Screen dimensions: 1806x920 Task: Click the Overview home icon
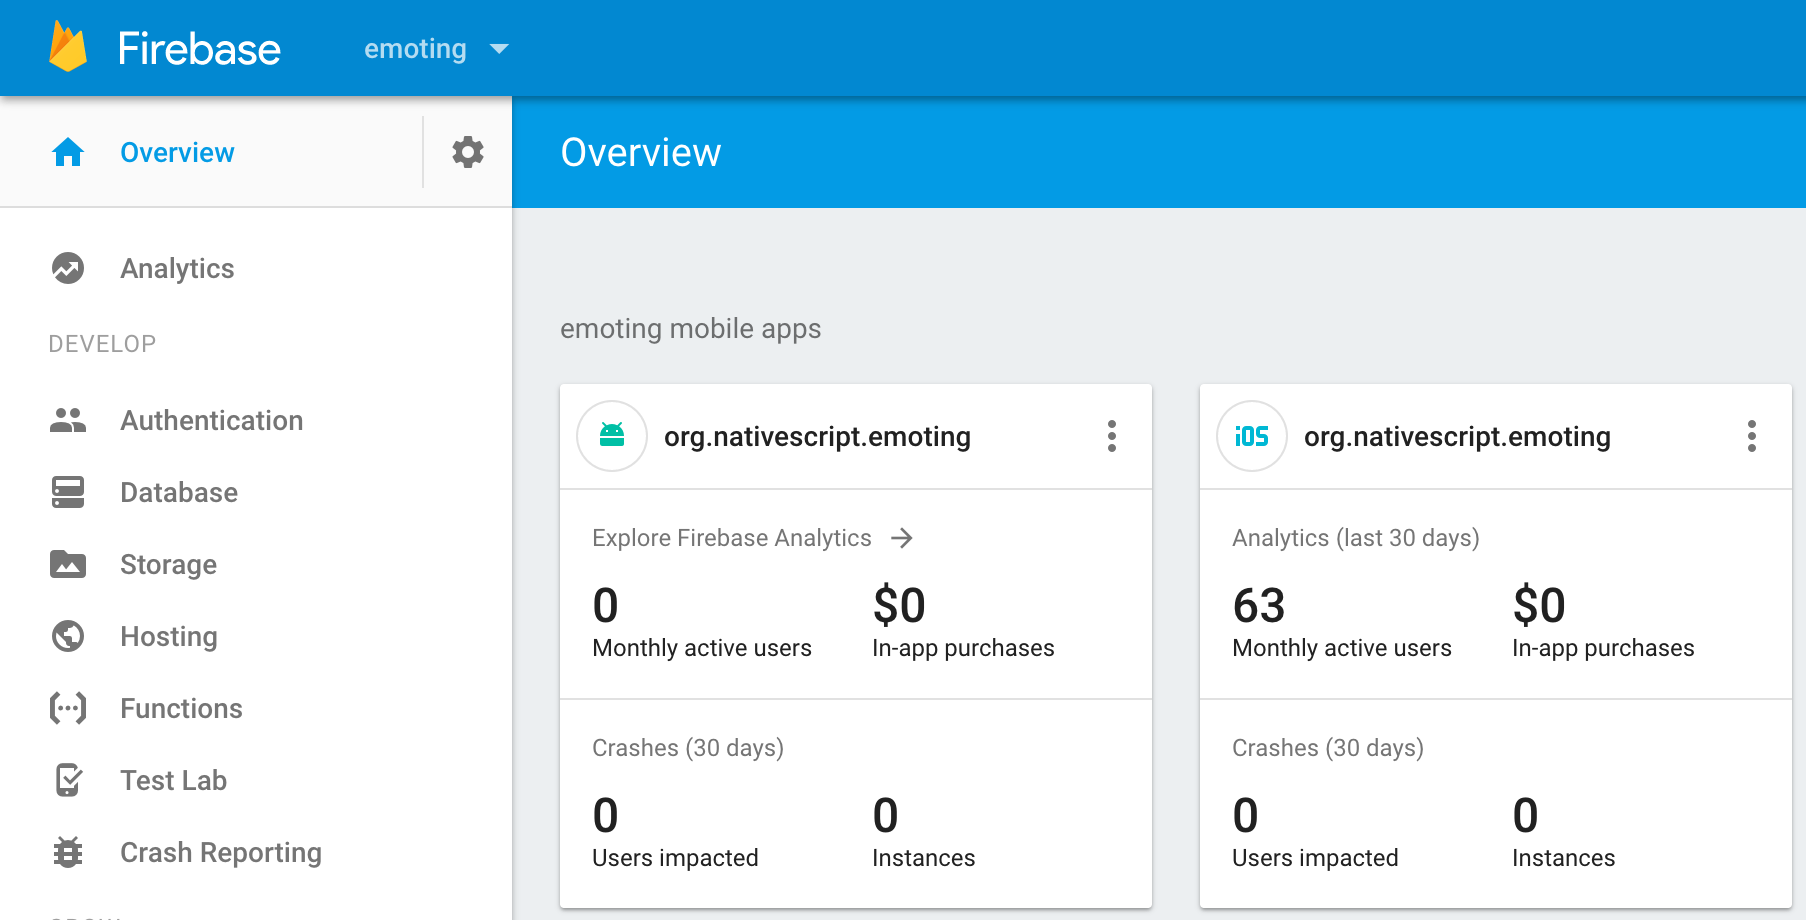point(68,152)
